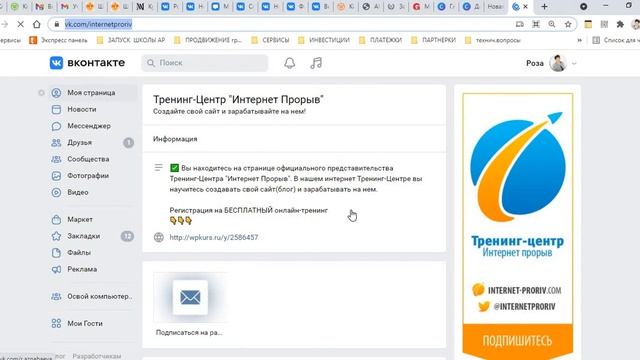Open 'ПАРТНЕРКИ' bookmarks folder
This screenshot has height=360, width=640.
[433, 40]
